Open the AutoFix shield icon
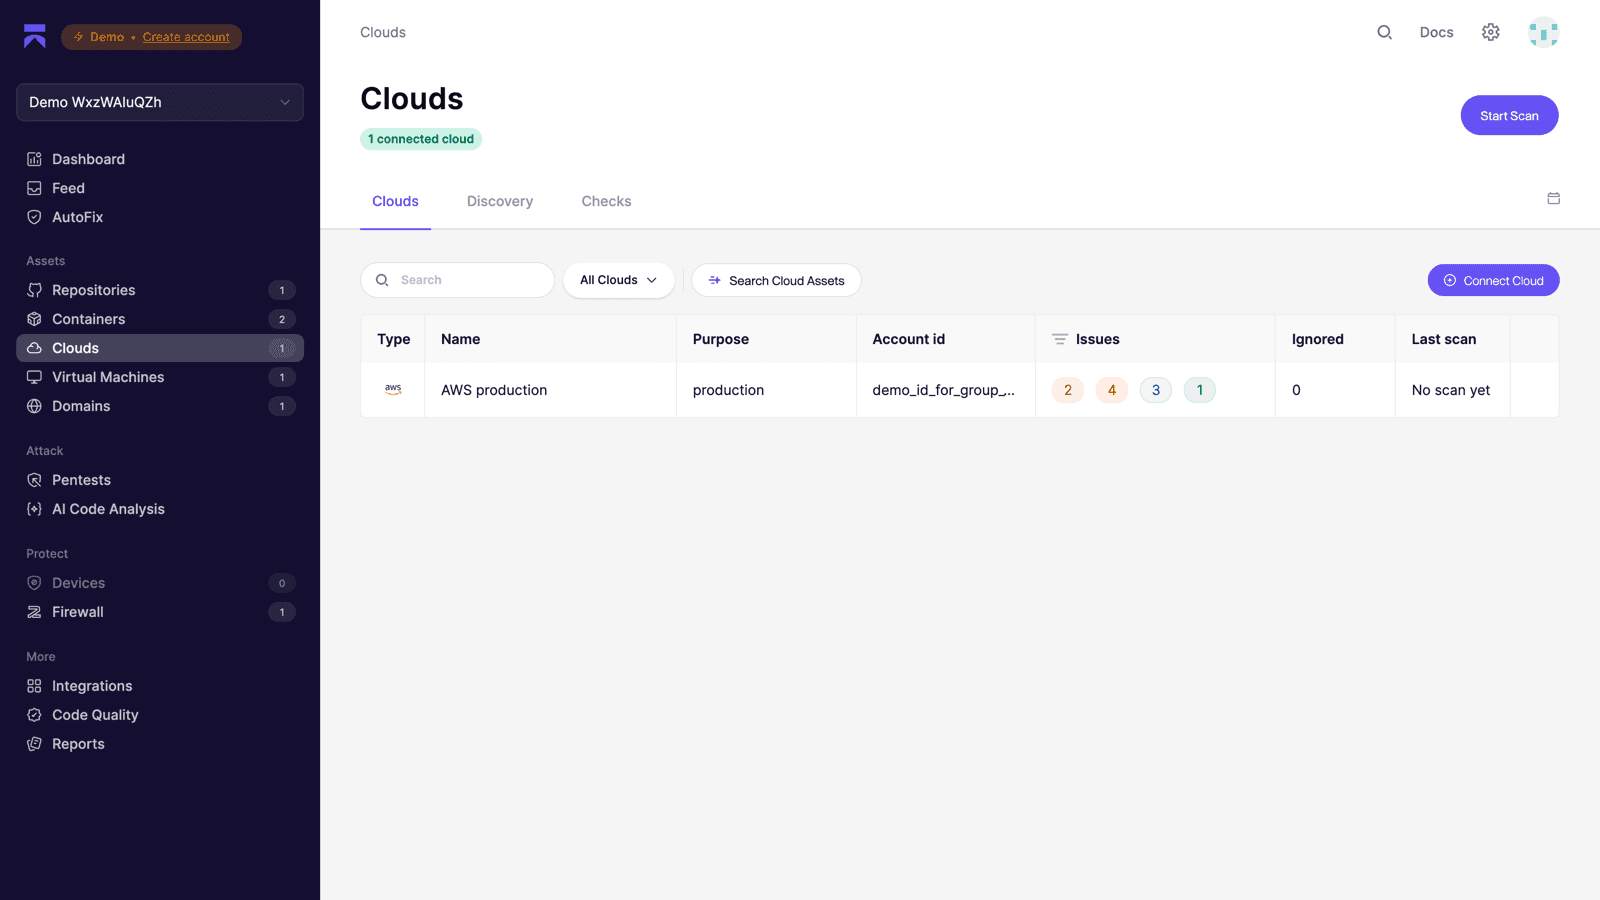The width and height of the screenshot is (1600, 900). click(x=34, y=217)
